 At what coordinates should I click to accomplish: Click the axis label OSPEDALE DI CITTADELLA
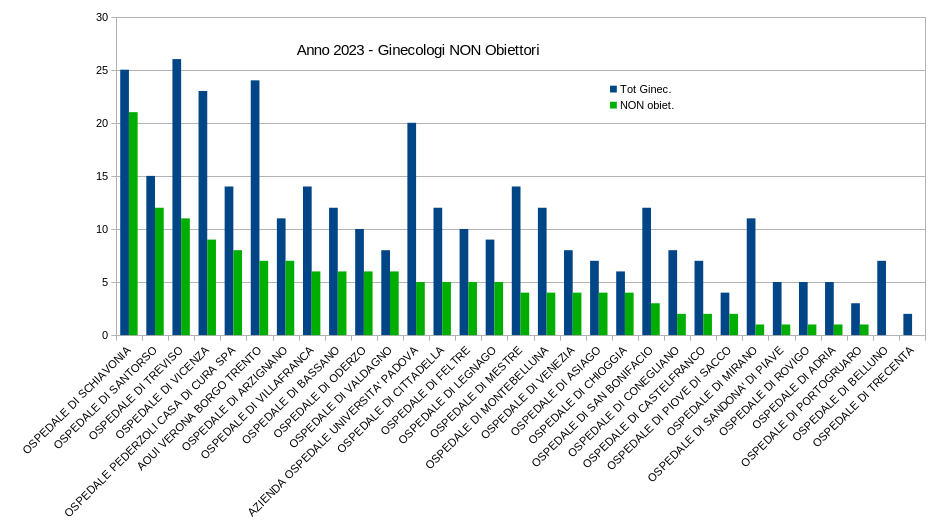(x=390, y=399)
